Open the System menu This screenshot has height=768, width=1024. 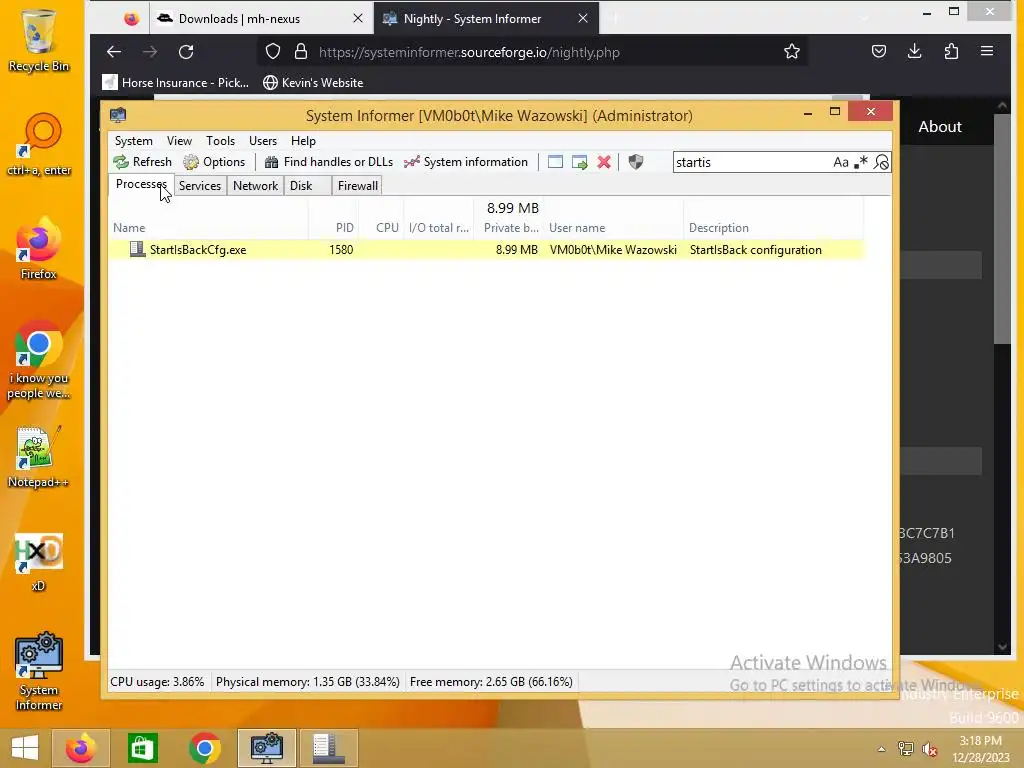pos(133,141)
